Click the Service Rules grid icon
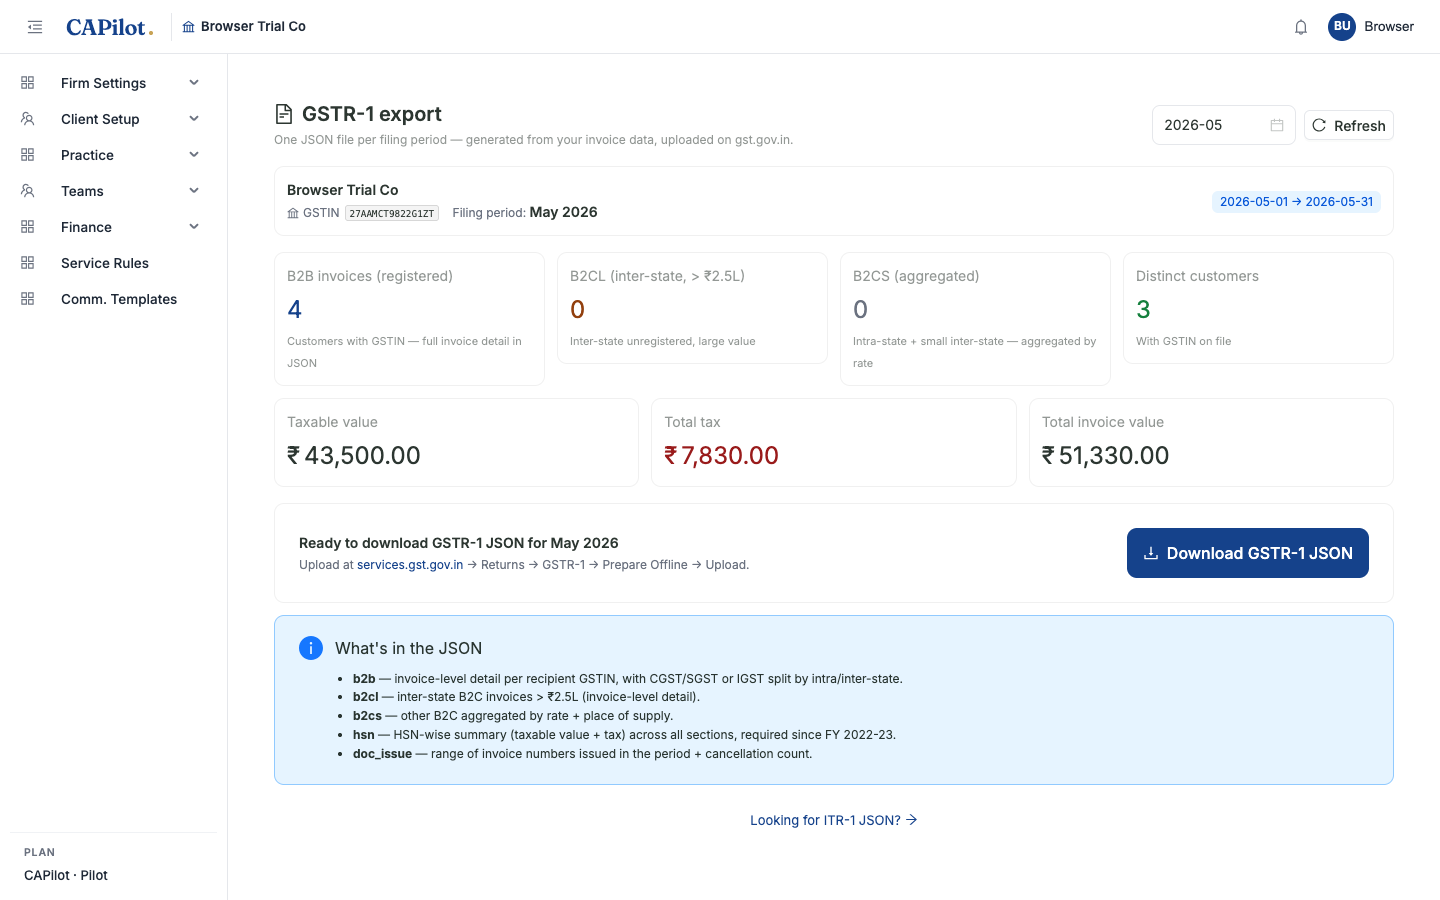This screenshot has width=1440, height=900. coord(28,263)
